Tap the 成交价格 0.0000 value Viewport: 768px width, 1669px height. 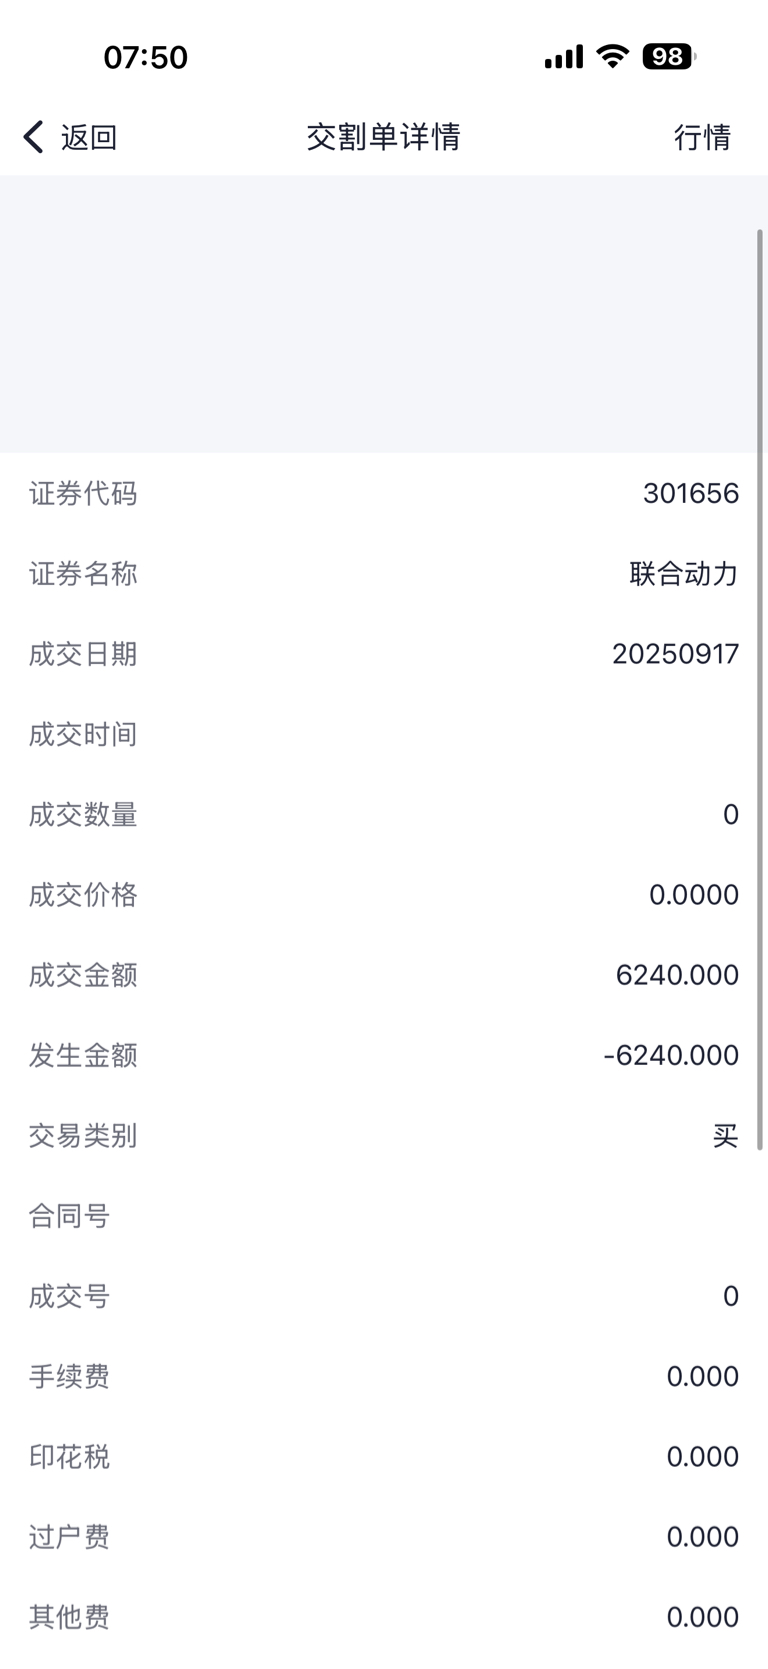[x=694, y=895]
